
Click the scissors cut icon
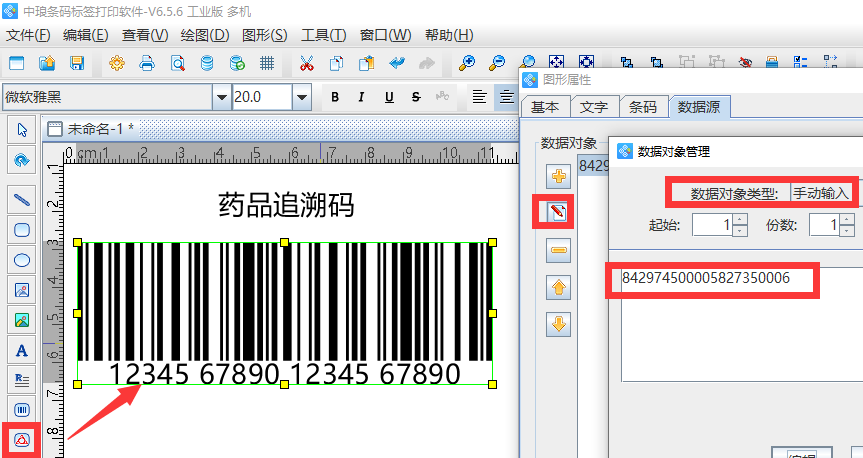(307, 63)
